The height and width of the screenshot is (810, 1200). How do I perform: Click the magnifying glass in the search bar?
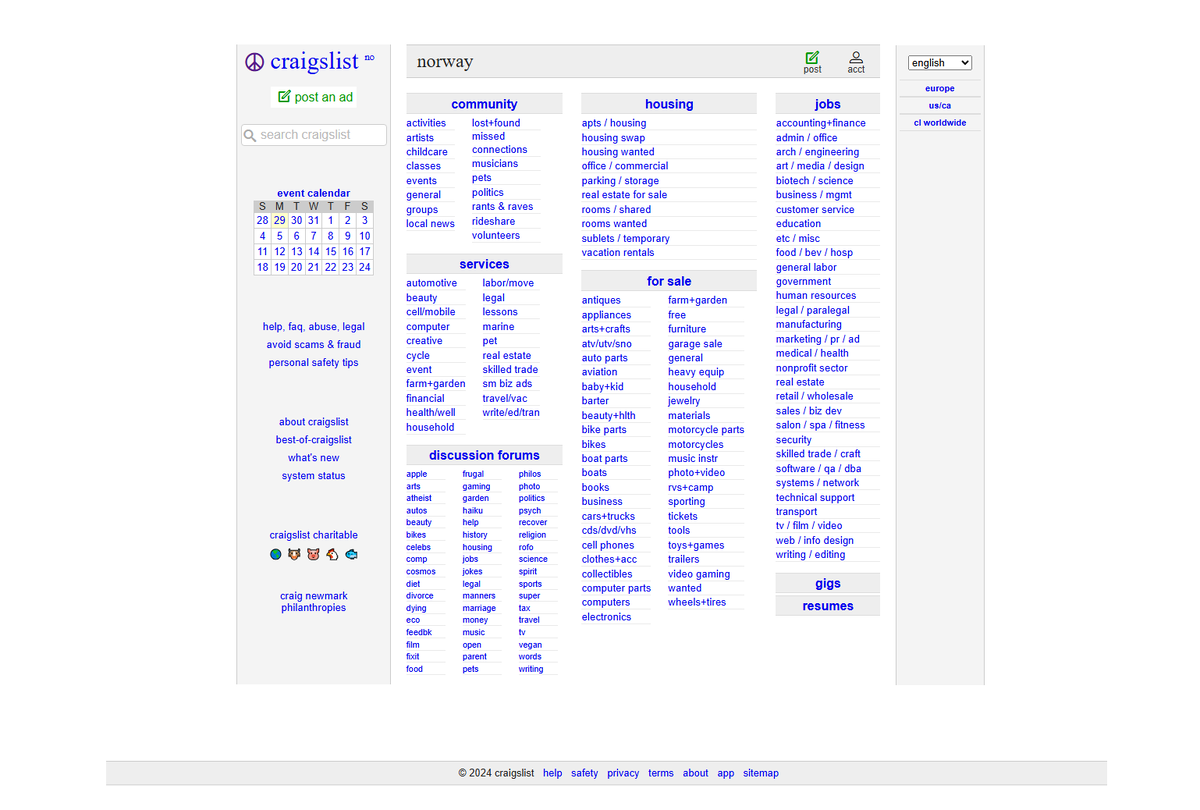click(249, 134)
